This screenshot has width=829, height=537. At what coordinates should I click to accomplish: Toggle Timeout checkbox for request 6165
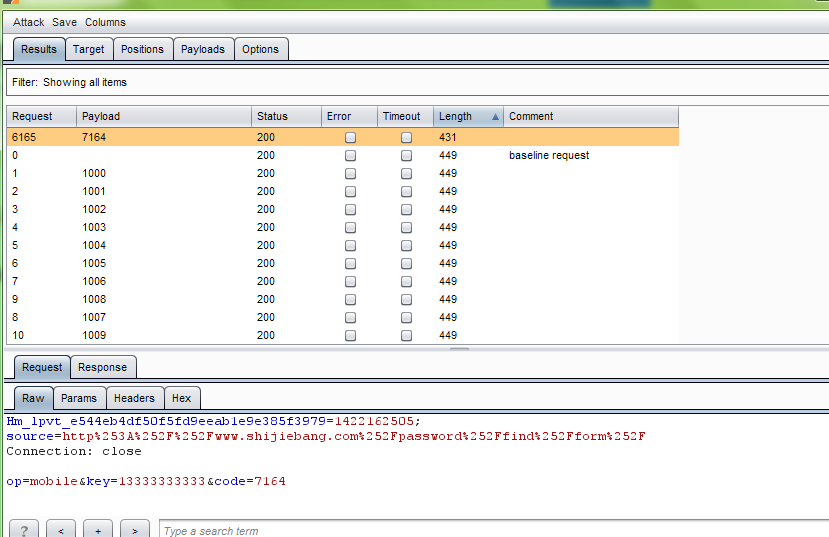tap(406, 137)
